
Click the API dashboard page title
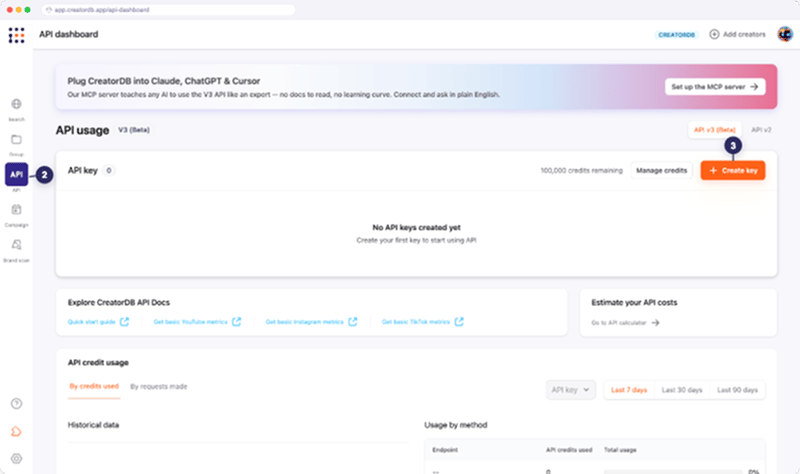coord(69,34)
